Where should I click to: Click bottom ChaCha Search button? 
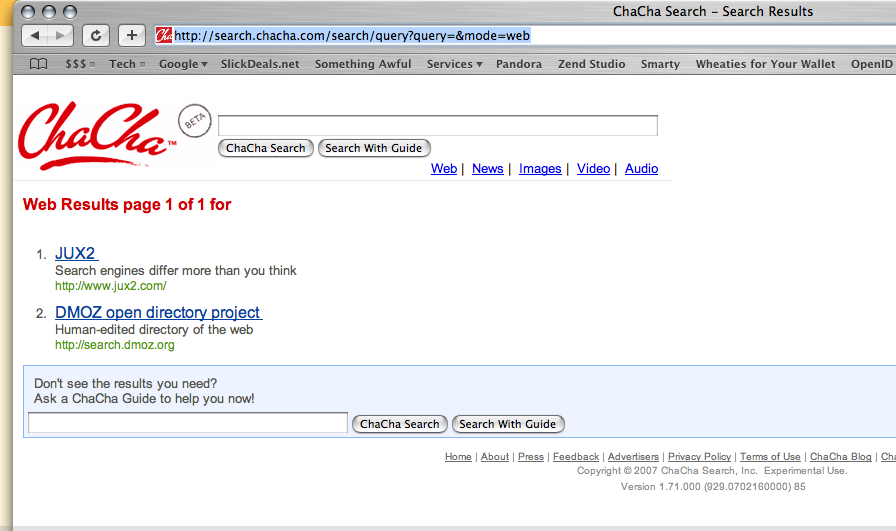click(399, 424)
